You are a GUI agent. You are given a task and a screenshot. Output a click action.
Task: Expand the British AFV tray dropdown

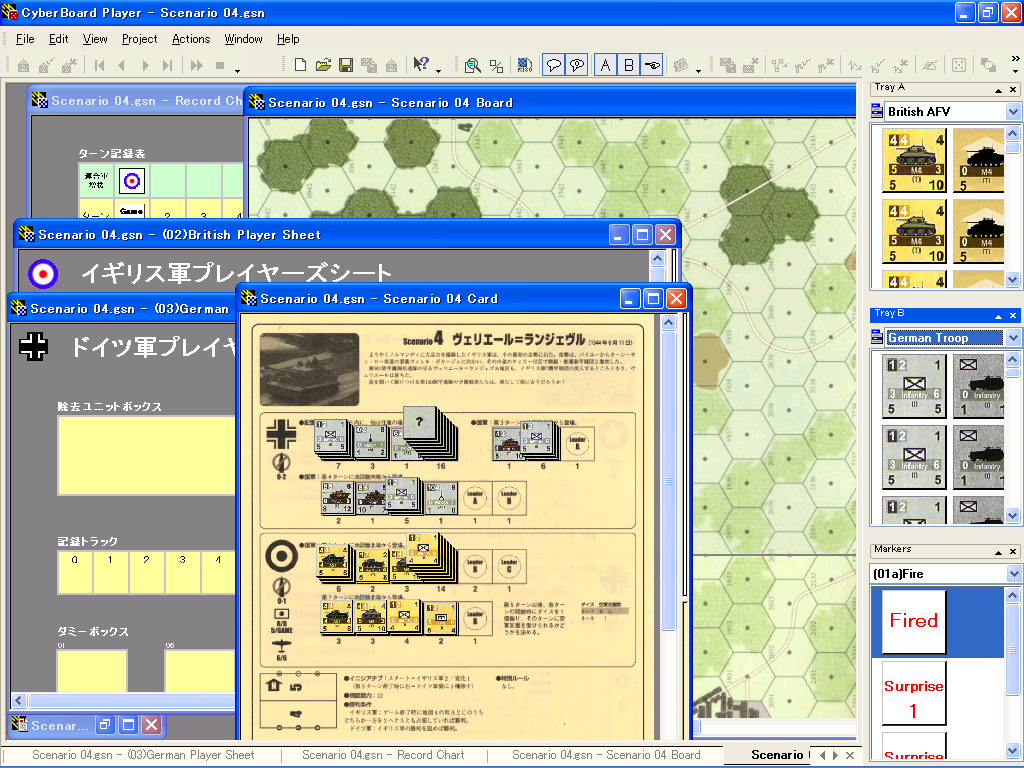1013,112
